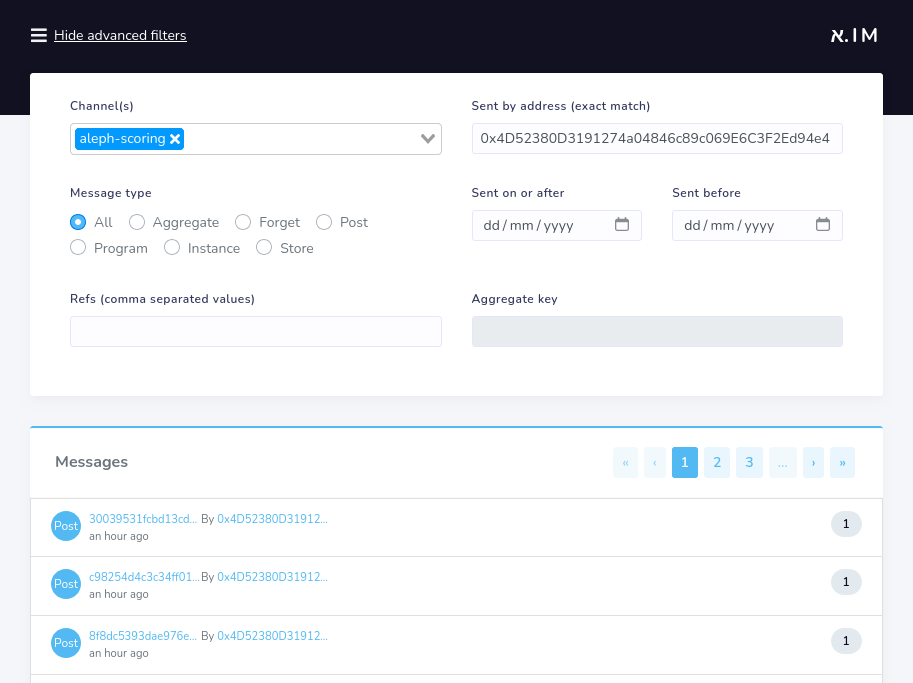Click the pagination ellipsis
Screen dimensions: 913x683
782,462
